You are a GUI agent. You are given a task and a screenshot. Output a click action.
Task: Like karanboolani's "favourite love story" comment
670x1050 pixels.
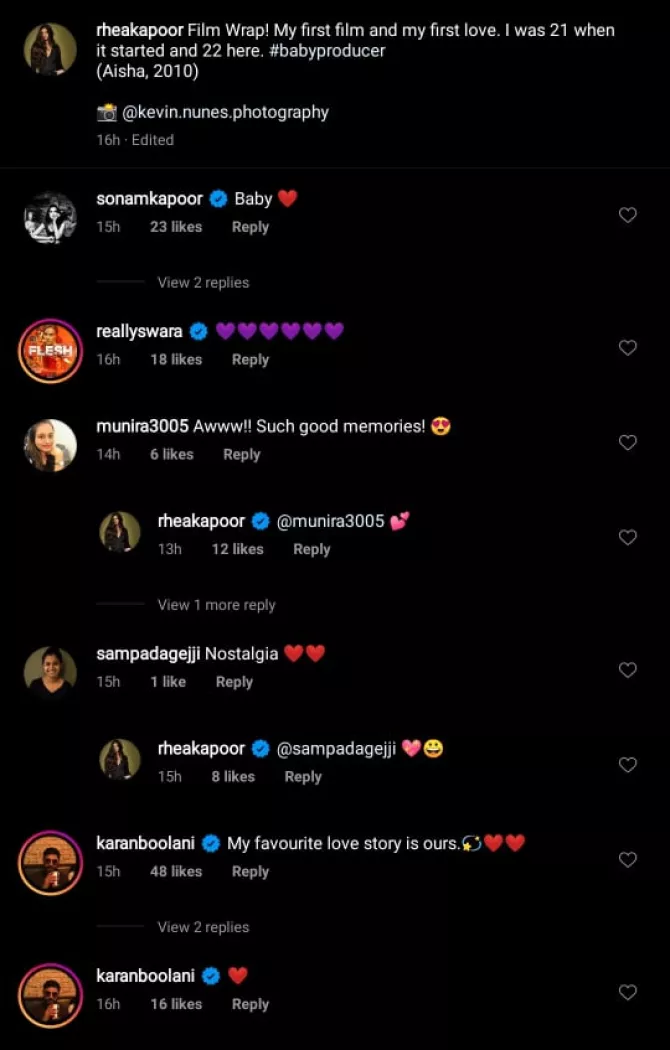pyautogui.click(x=628, y=860)
